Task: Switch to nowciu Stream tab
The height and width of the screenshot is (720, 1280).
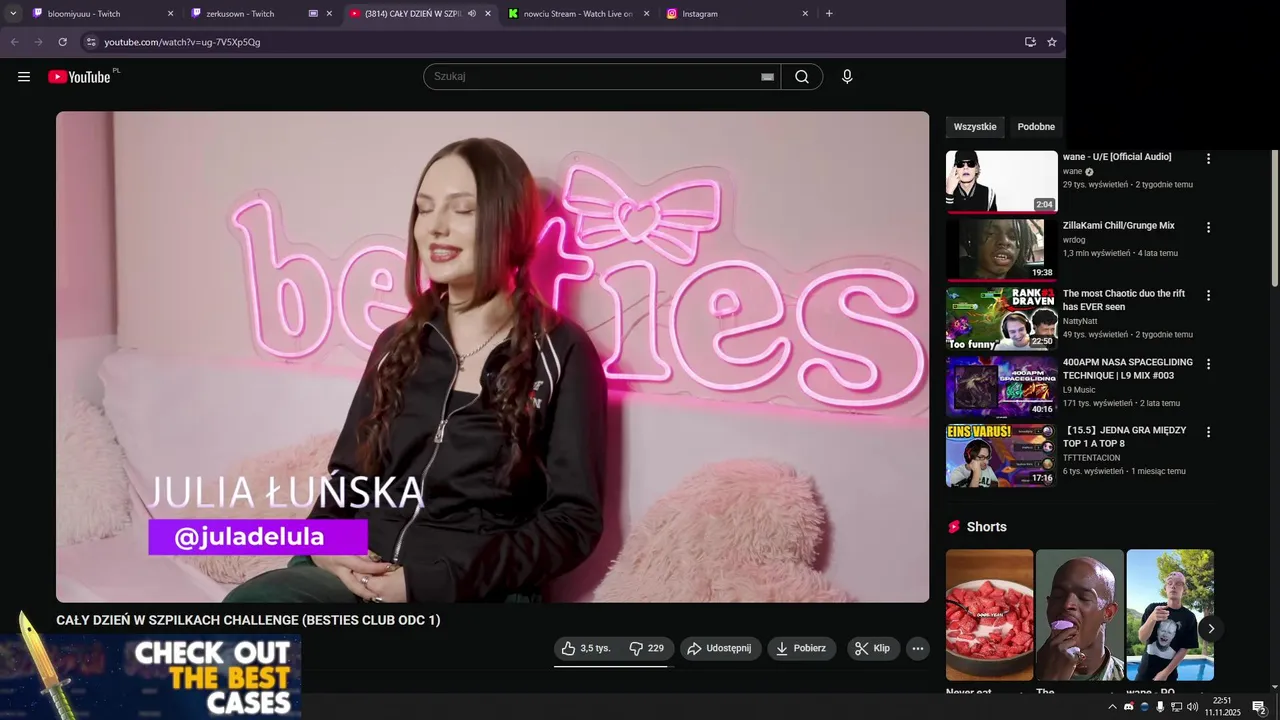Action: tap(577, 14)
